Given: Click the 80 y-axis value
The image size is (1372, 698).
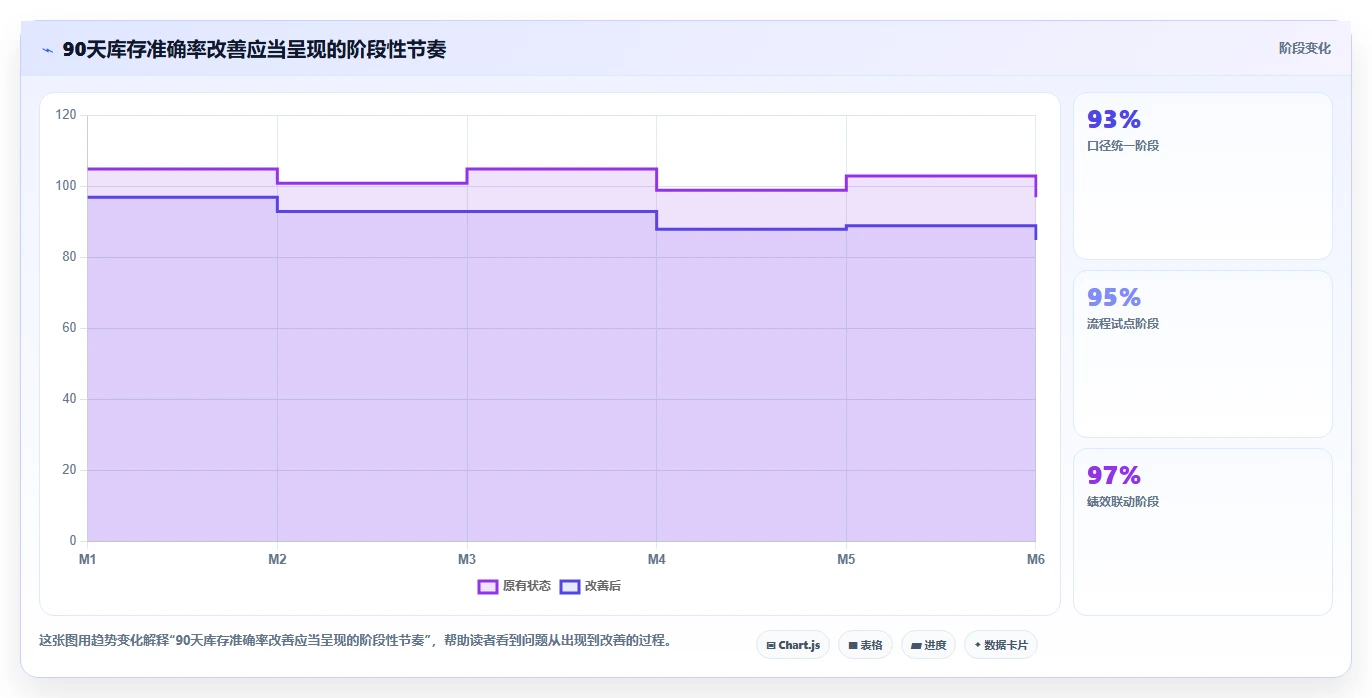Looking at the screenshot, I should point(69,257).
